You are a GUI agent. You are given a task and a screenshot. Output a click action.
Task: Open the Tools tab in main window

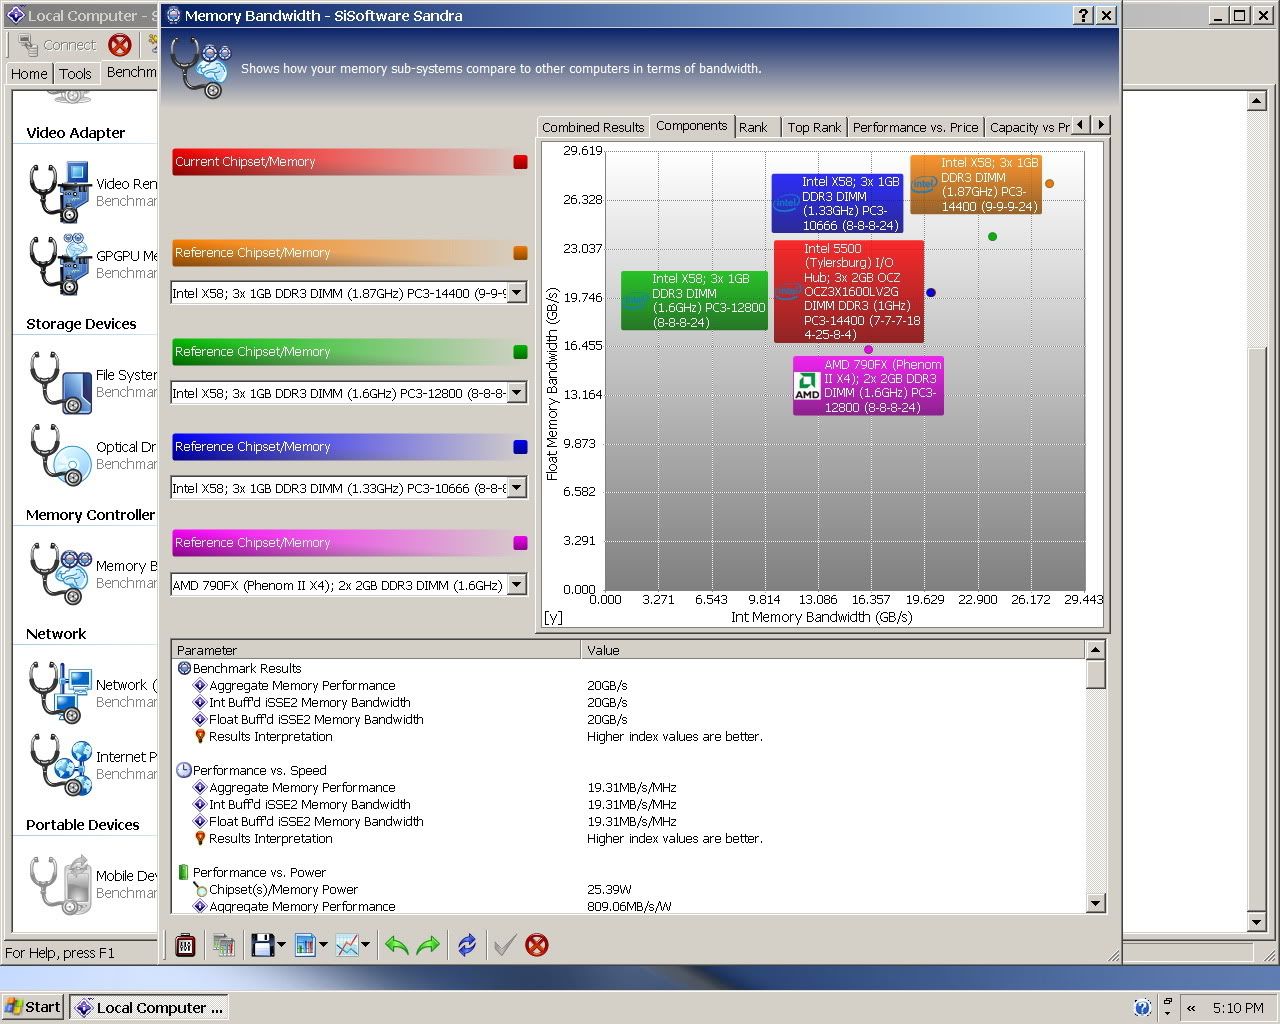coord(75,73)
